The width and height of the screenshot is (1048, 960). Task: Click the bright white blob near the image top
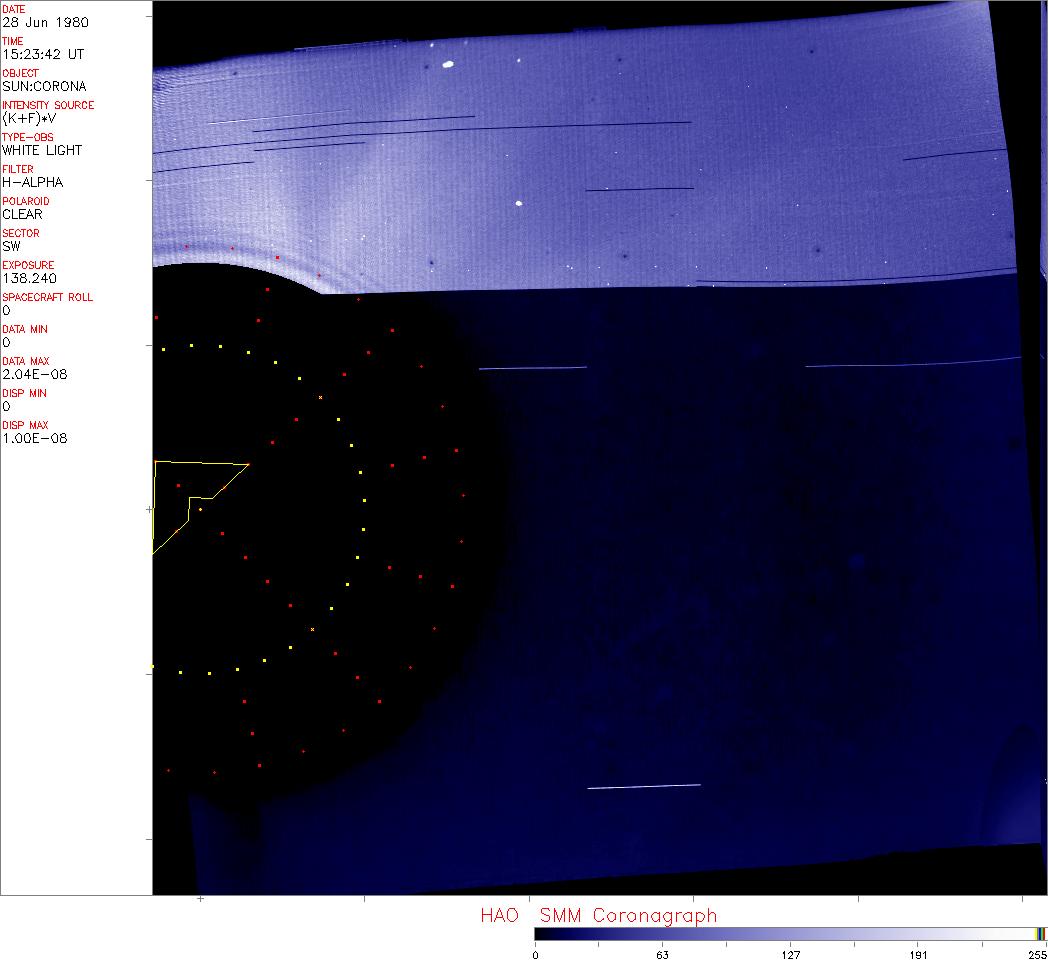(x=448, y=64)
